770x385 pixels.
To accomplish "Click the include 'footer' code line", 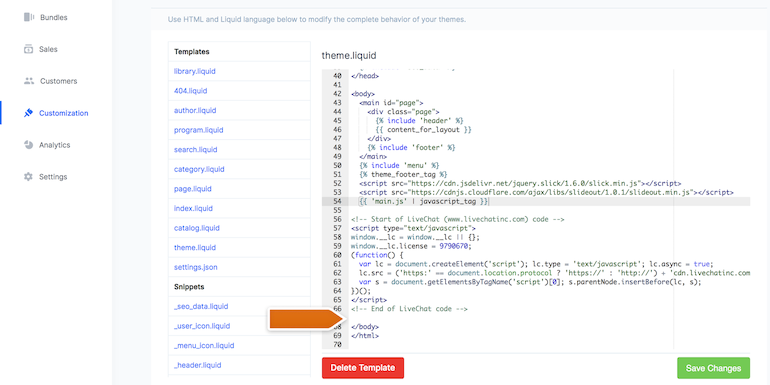I will pos(412,147).
